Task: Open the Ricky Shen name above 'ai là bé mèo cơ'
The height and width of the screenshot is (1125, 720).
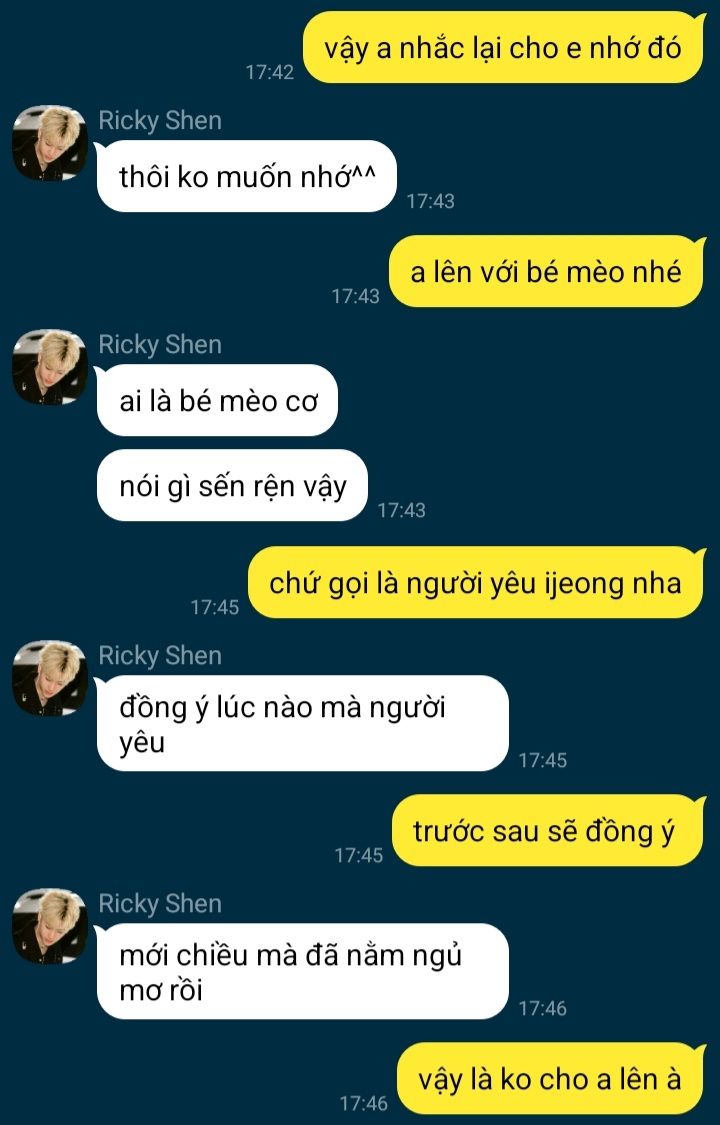Action: click(160, 344)
